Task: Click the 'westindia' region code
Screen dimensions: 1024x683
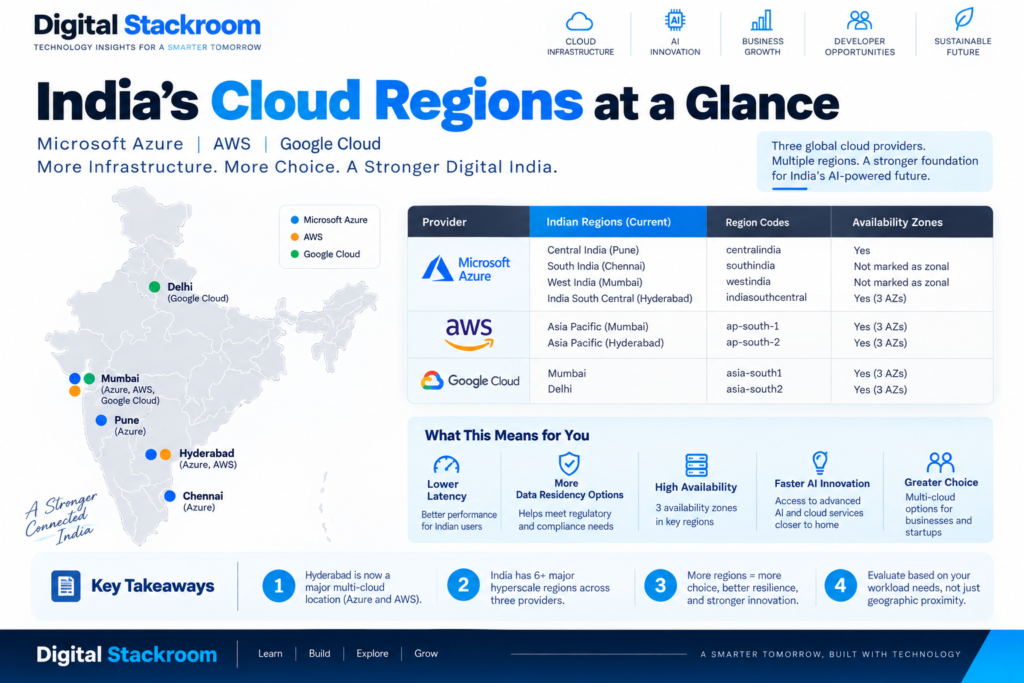Action: (x=748, y=281)
